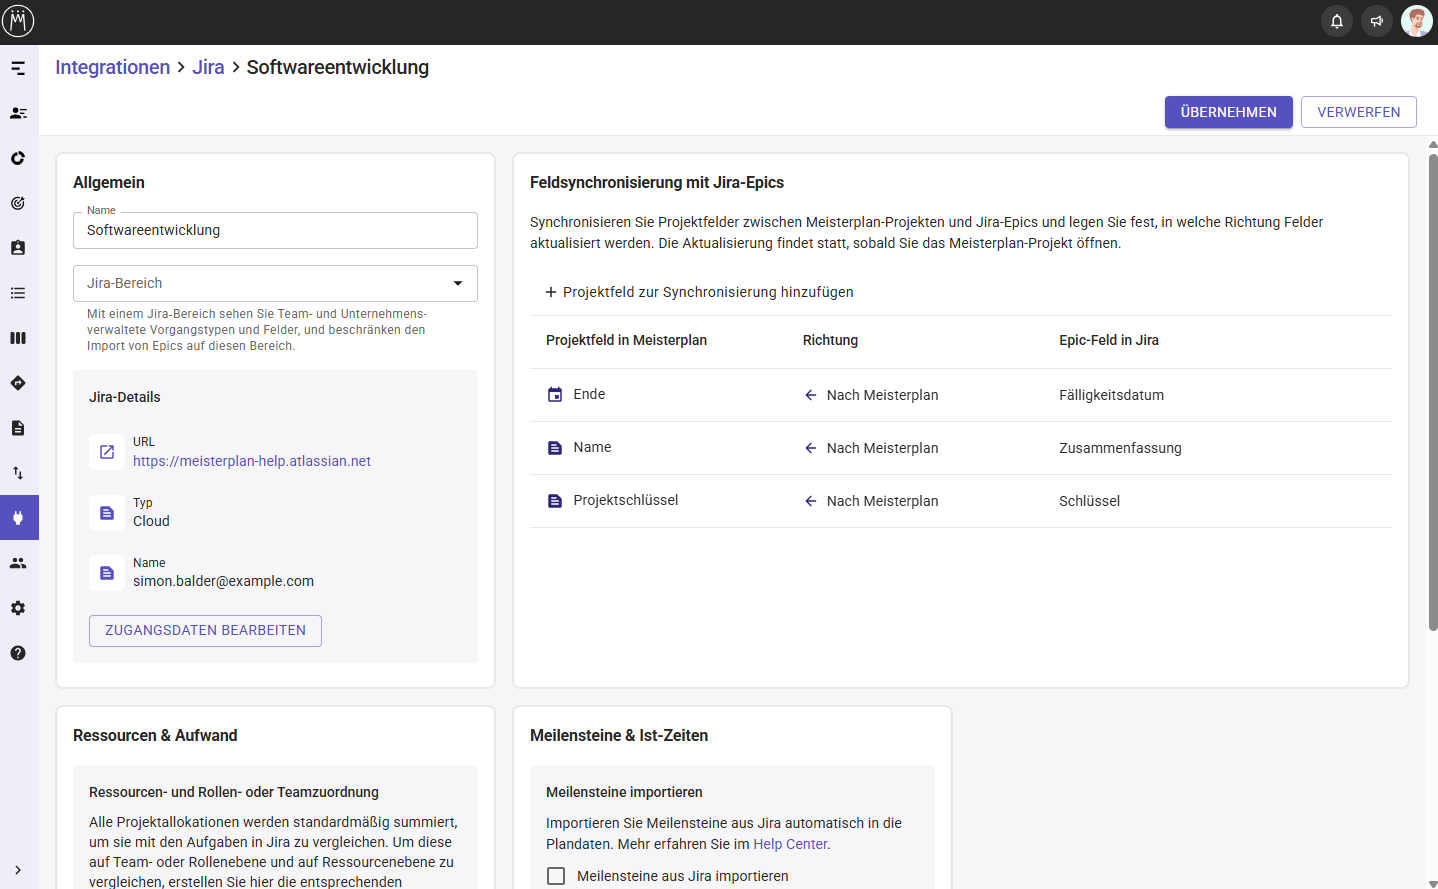
Task: Click the Meilensteine importieren heading
Action: pos(624,792)
